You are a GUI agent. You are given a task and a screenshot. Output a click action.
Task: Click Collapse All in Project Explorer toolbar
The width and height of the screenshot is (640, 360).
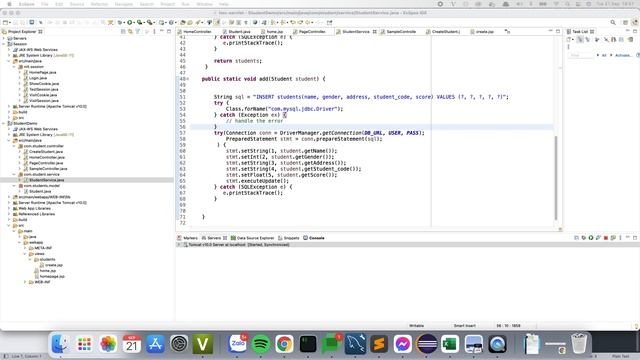click(123, 31)
